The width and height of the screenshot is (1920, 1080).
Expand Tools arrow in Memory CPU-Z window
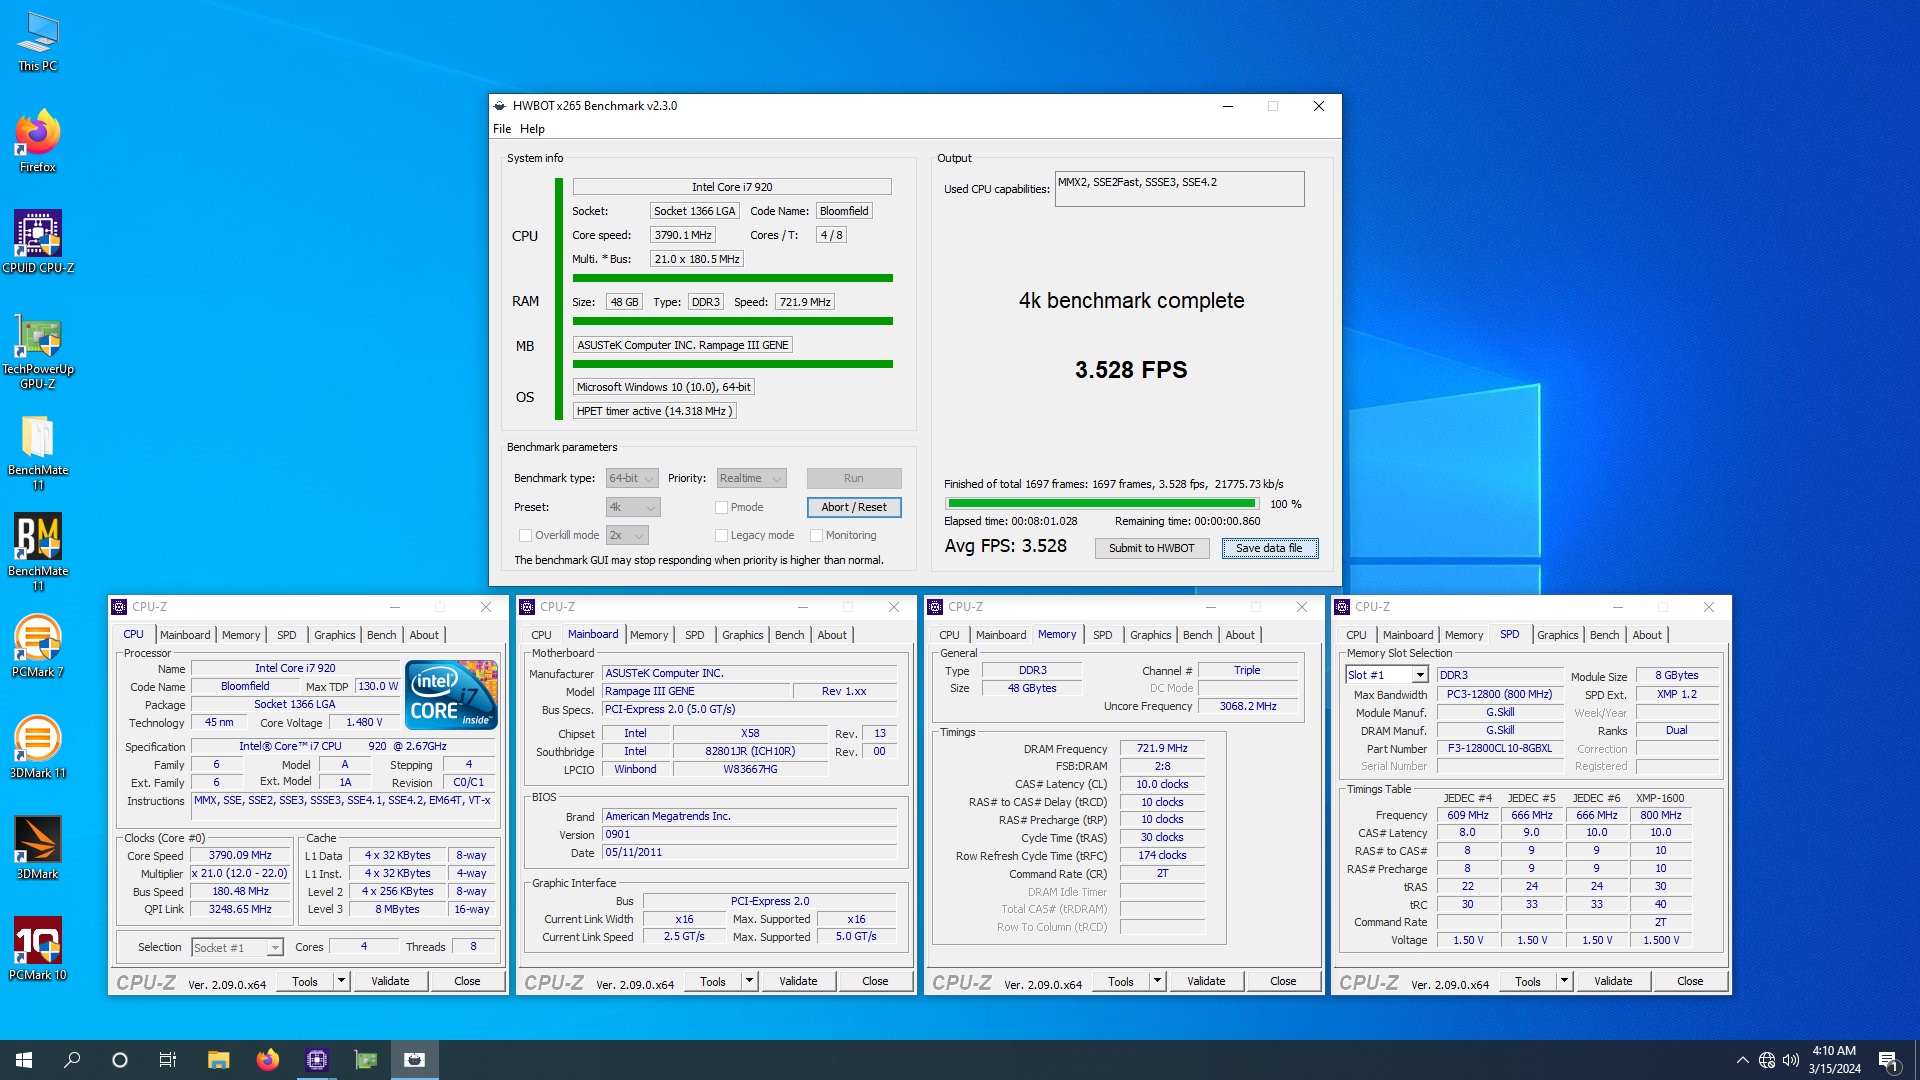1157,982
